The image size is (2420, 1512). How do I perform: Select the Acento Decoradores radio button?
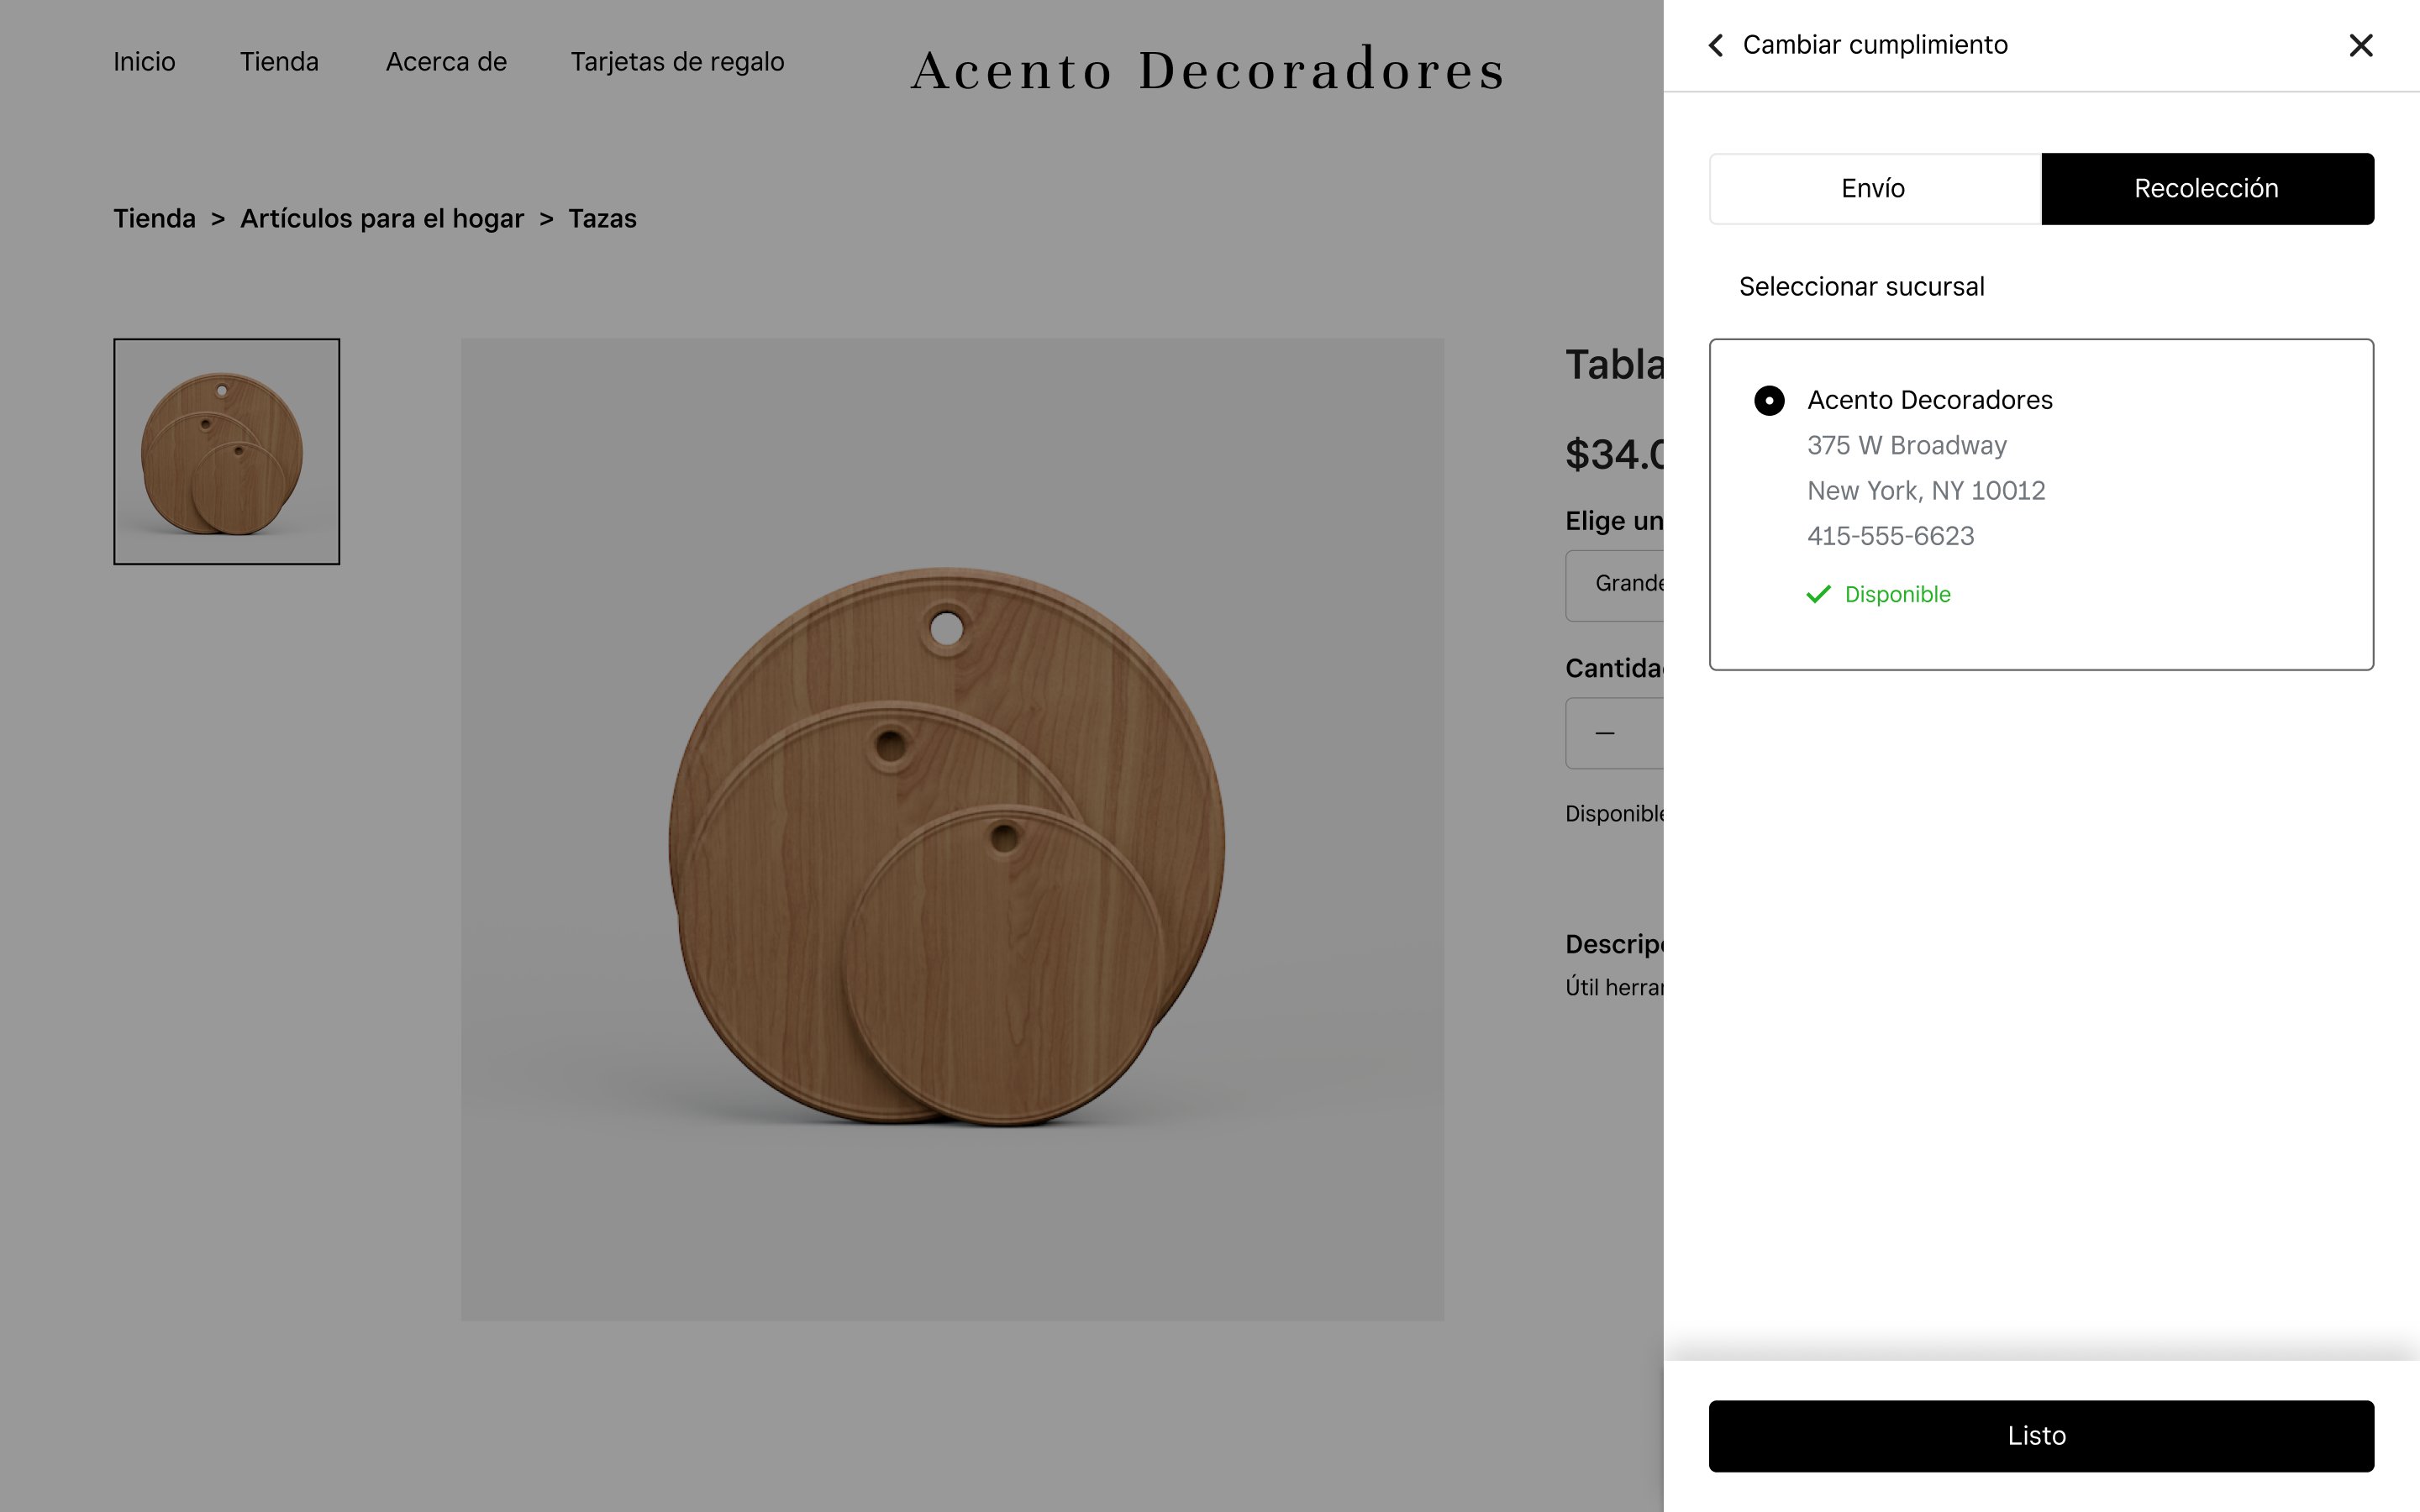(1769, 401)
